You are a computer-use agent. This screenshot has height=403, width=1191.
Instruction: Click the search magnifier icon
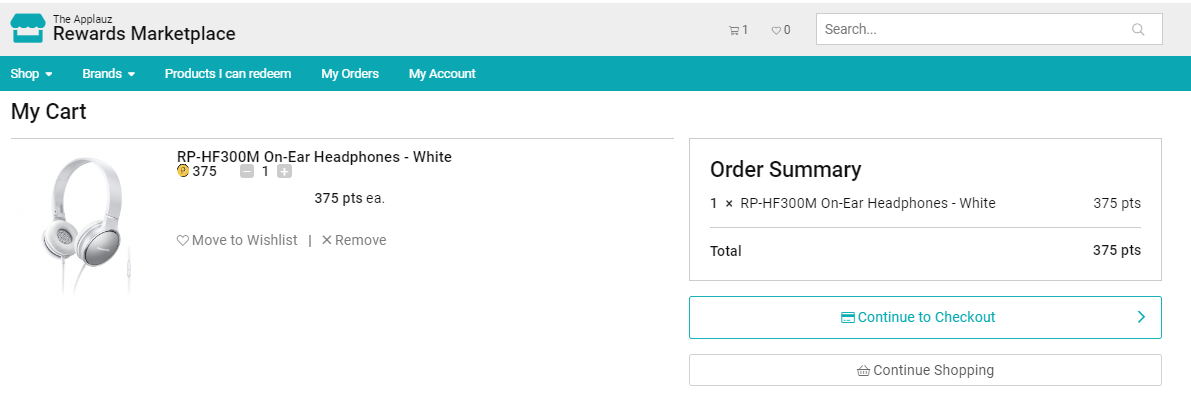[1138, 29]
